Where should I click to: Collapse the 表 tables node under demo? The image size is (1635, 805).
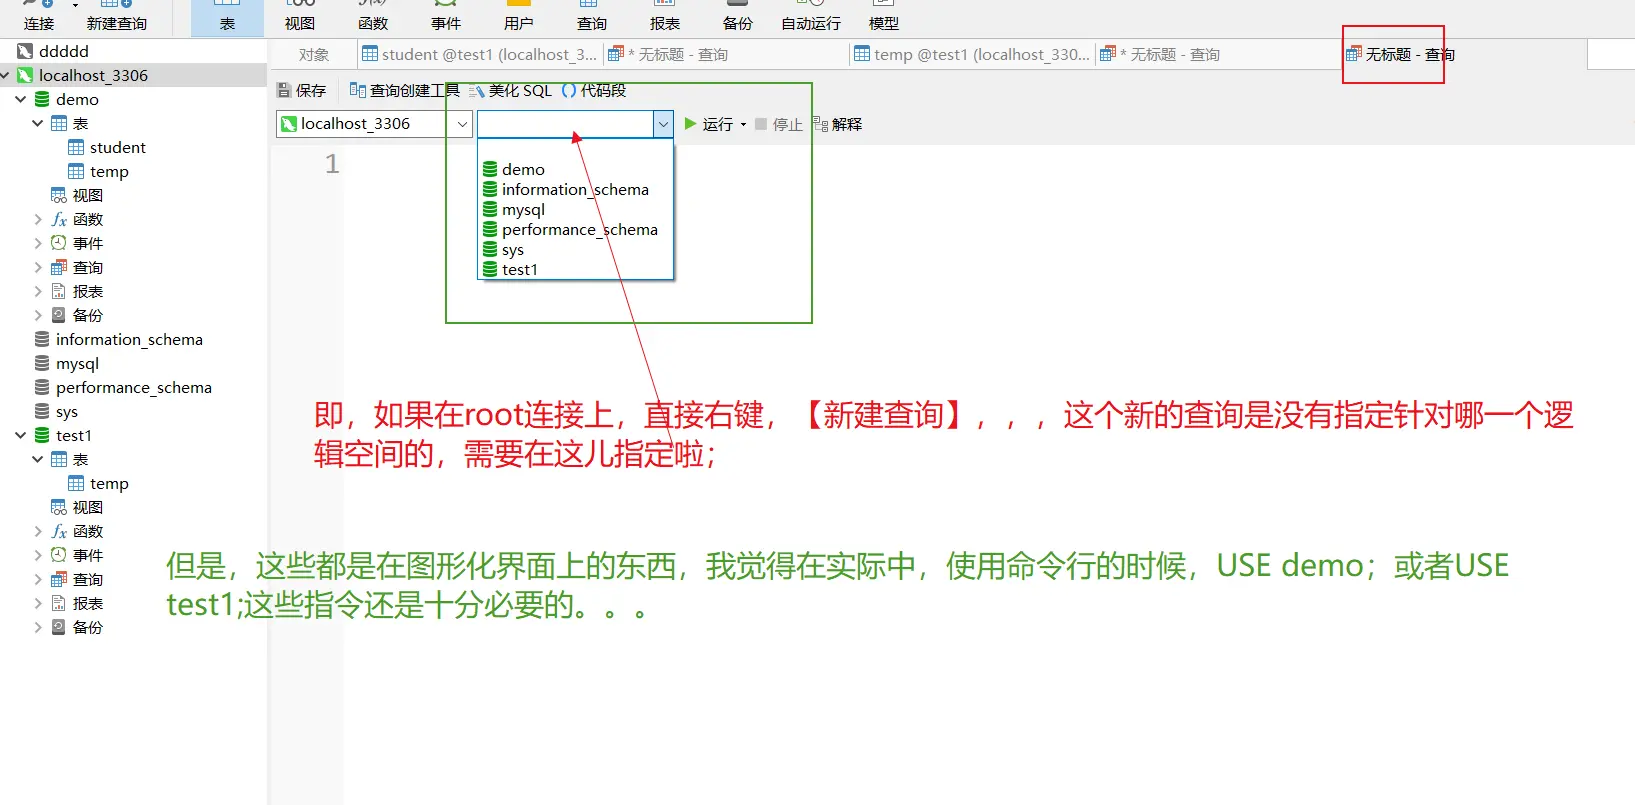click(38, 123)
